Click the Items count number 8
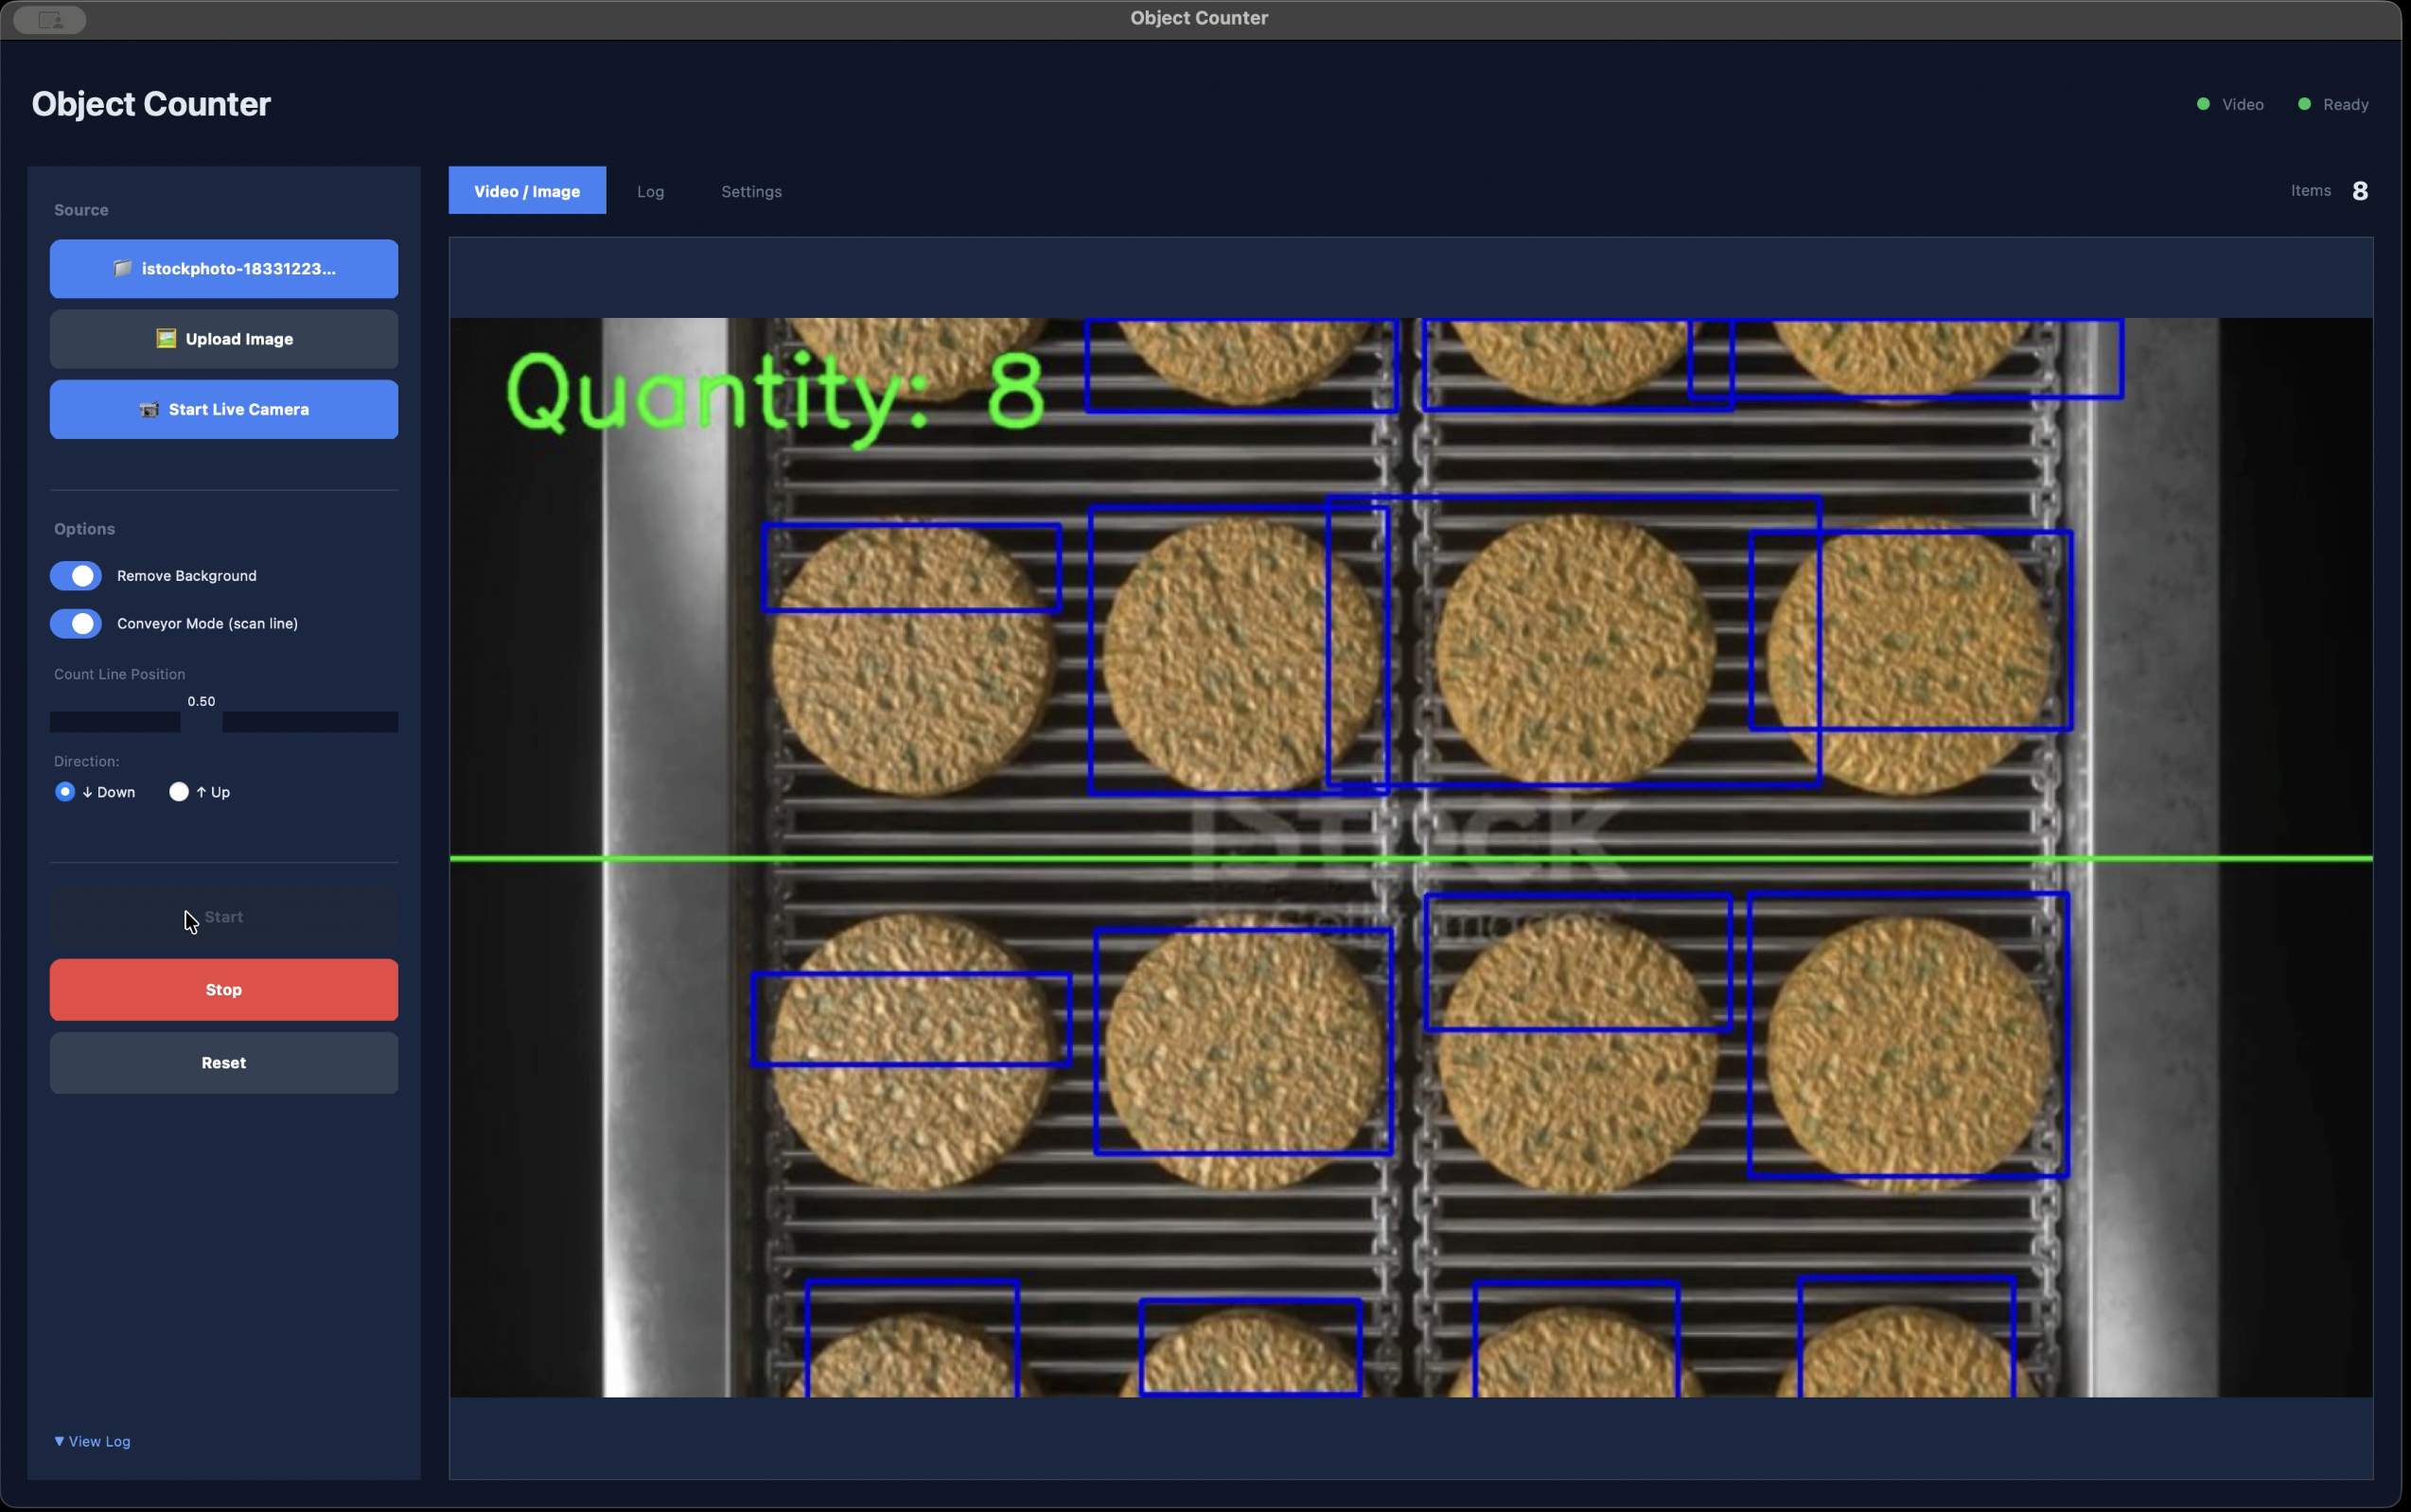Viewport: 2411px width, 1512px height. pyautogui.click(x=2359, y=191)
